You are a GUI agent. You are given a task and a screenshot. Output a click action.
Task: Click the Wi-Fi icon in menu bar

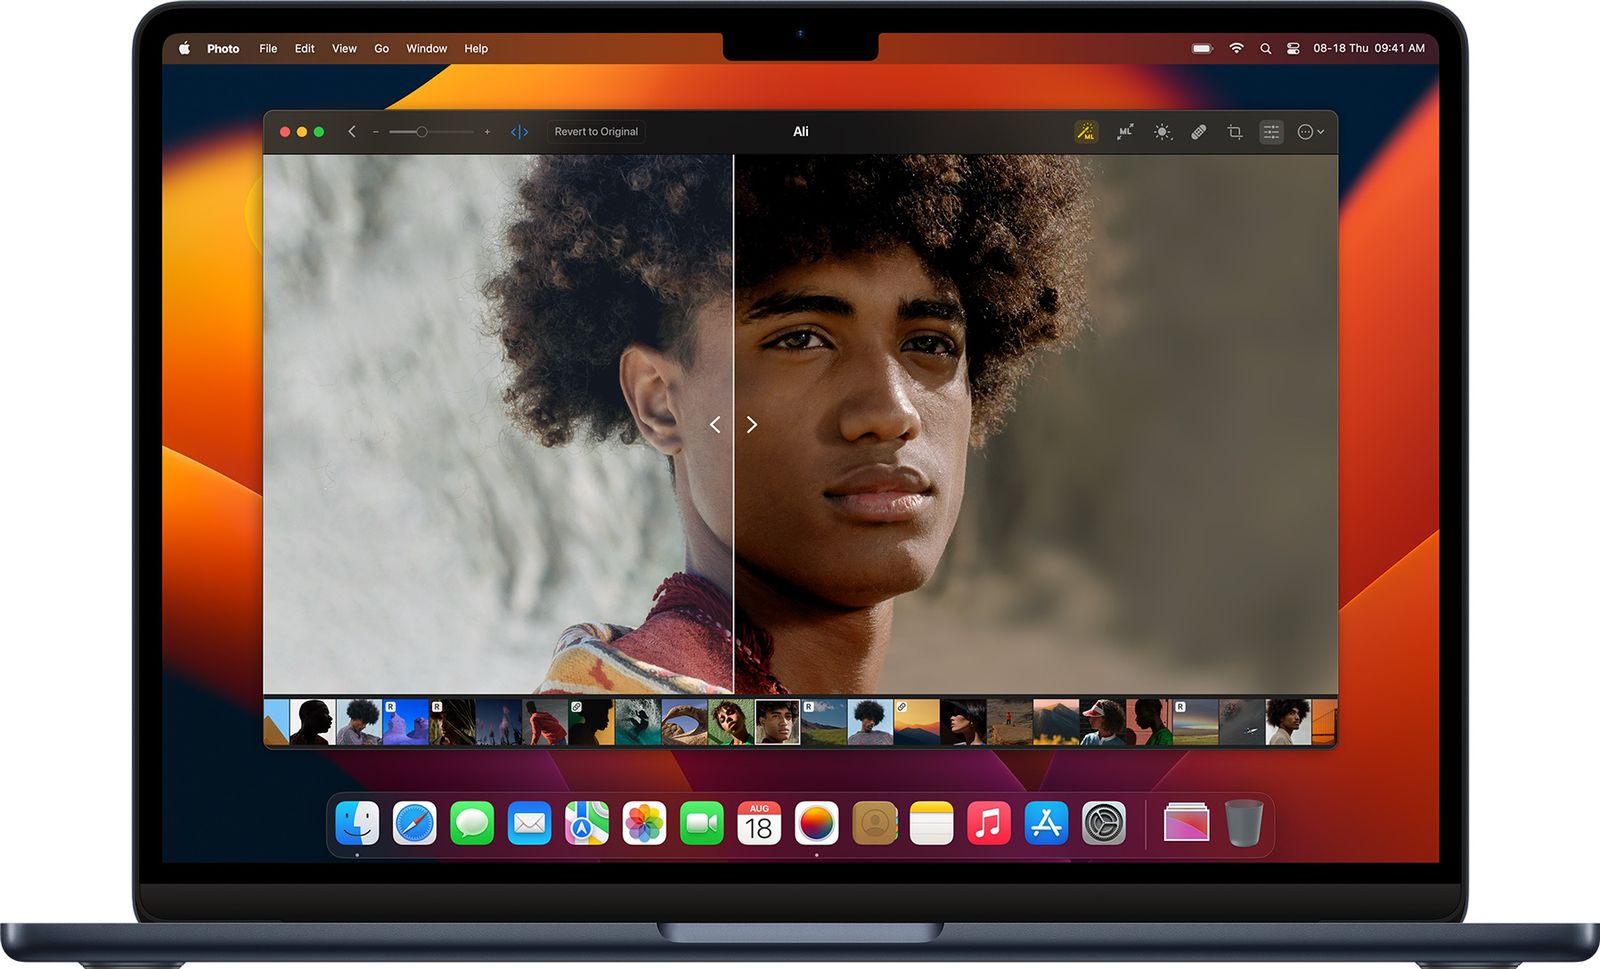tap(1236, 48)
